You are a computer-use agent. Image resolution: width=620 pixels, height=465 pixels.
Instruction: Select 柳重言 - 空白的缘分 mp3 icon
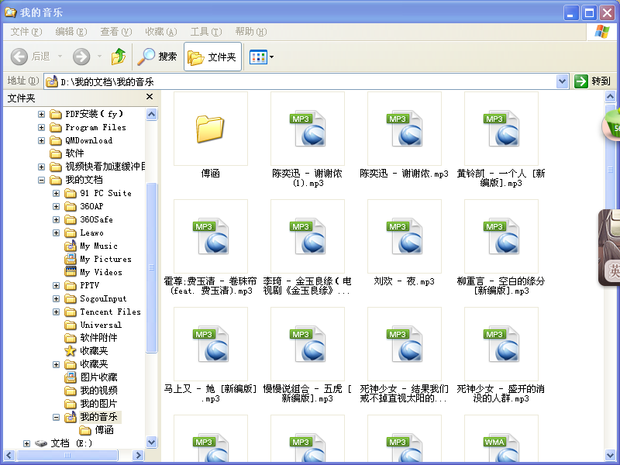pyautogui.click(x=501, y=236)
